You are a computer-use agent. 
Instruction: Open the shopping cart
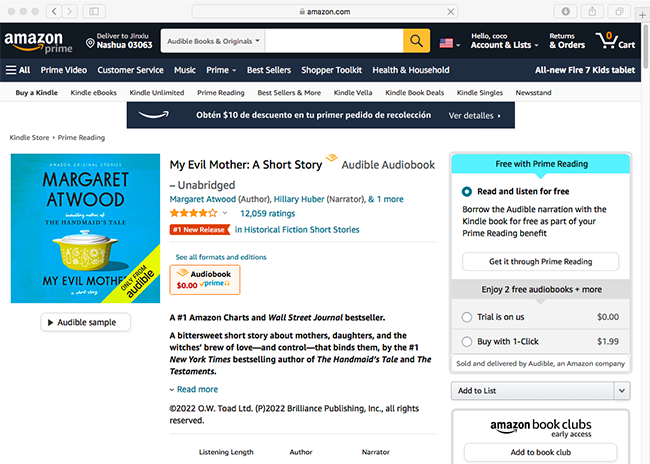point(614,41)
